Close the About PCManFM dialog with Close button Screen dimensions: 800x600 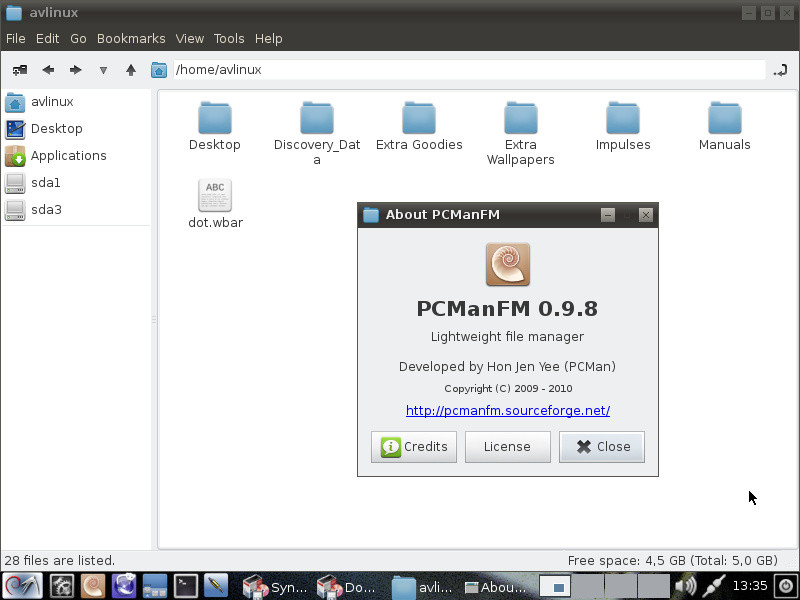(x=602, y=447)
